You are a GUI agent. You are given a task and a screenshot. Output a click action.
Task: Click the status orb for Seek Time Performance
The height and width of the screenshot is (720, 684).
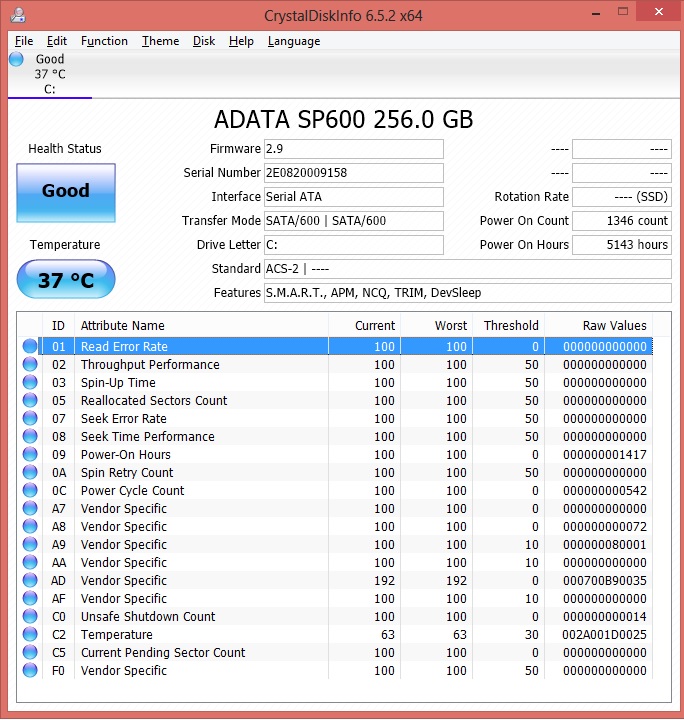[x=30, y=436]
